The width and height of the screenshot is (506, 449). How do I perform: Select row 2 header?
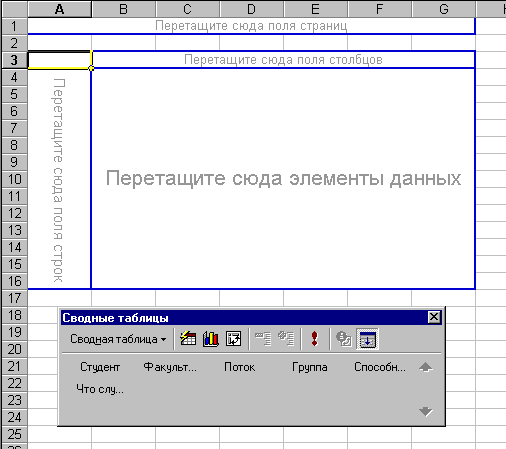pyautogui.click(x=14, y=43)
